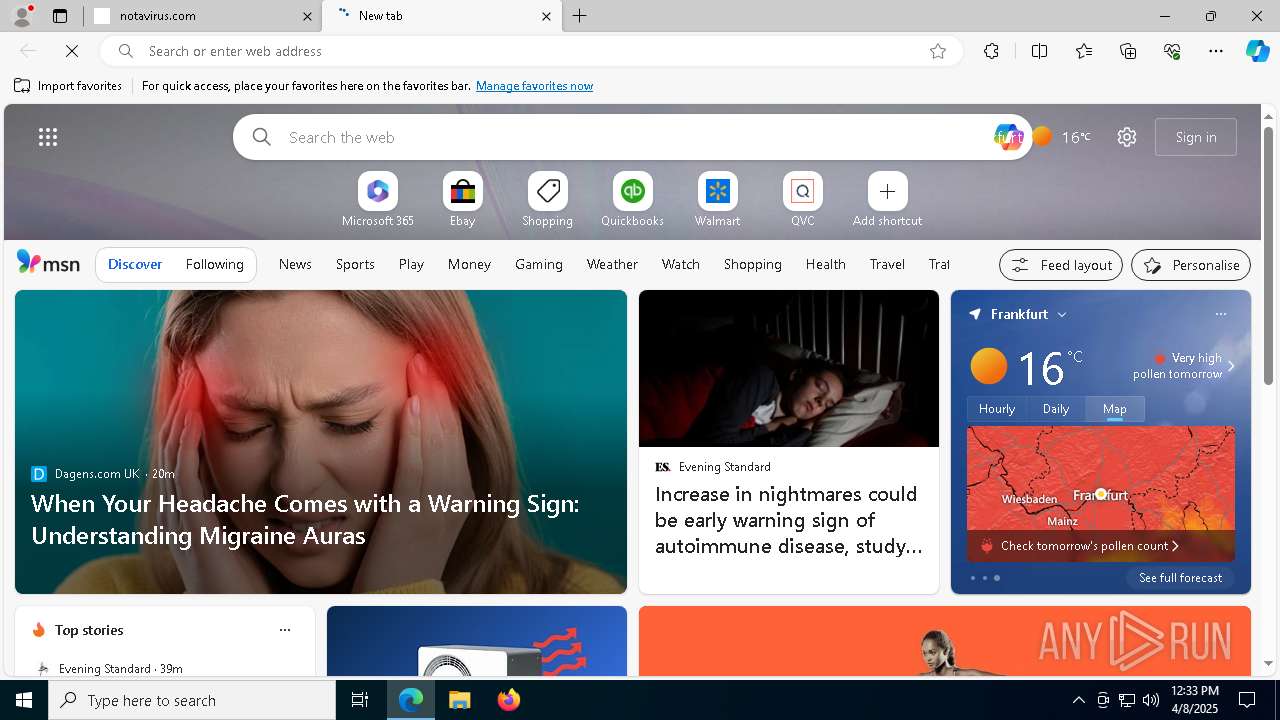Launch Firefox from the taskbar

click(x=509, y=700)
